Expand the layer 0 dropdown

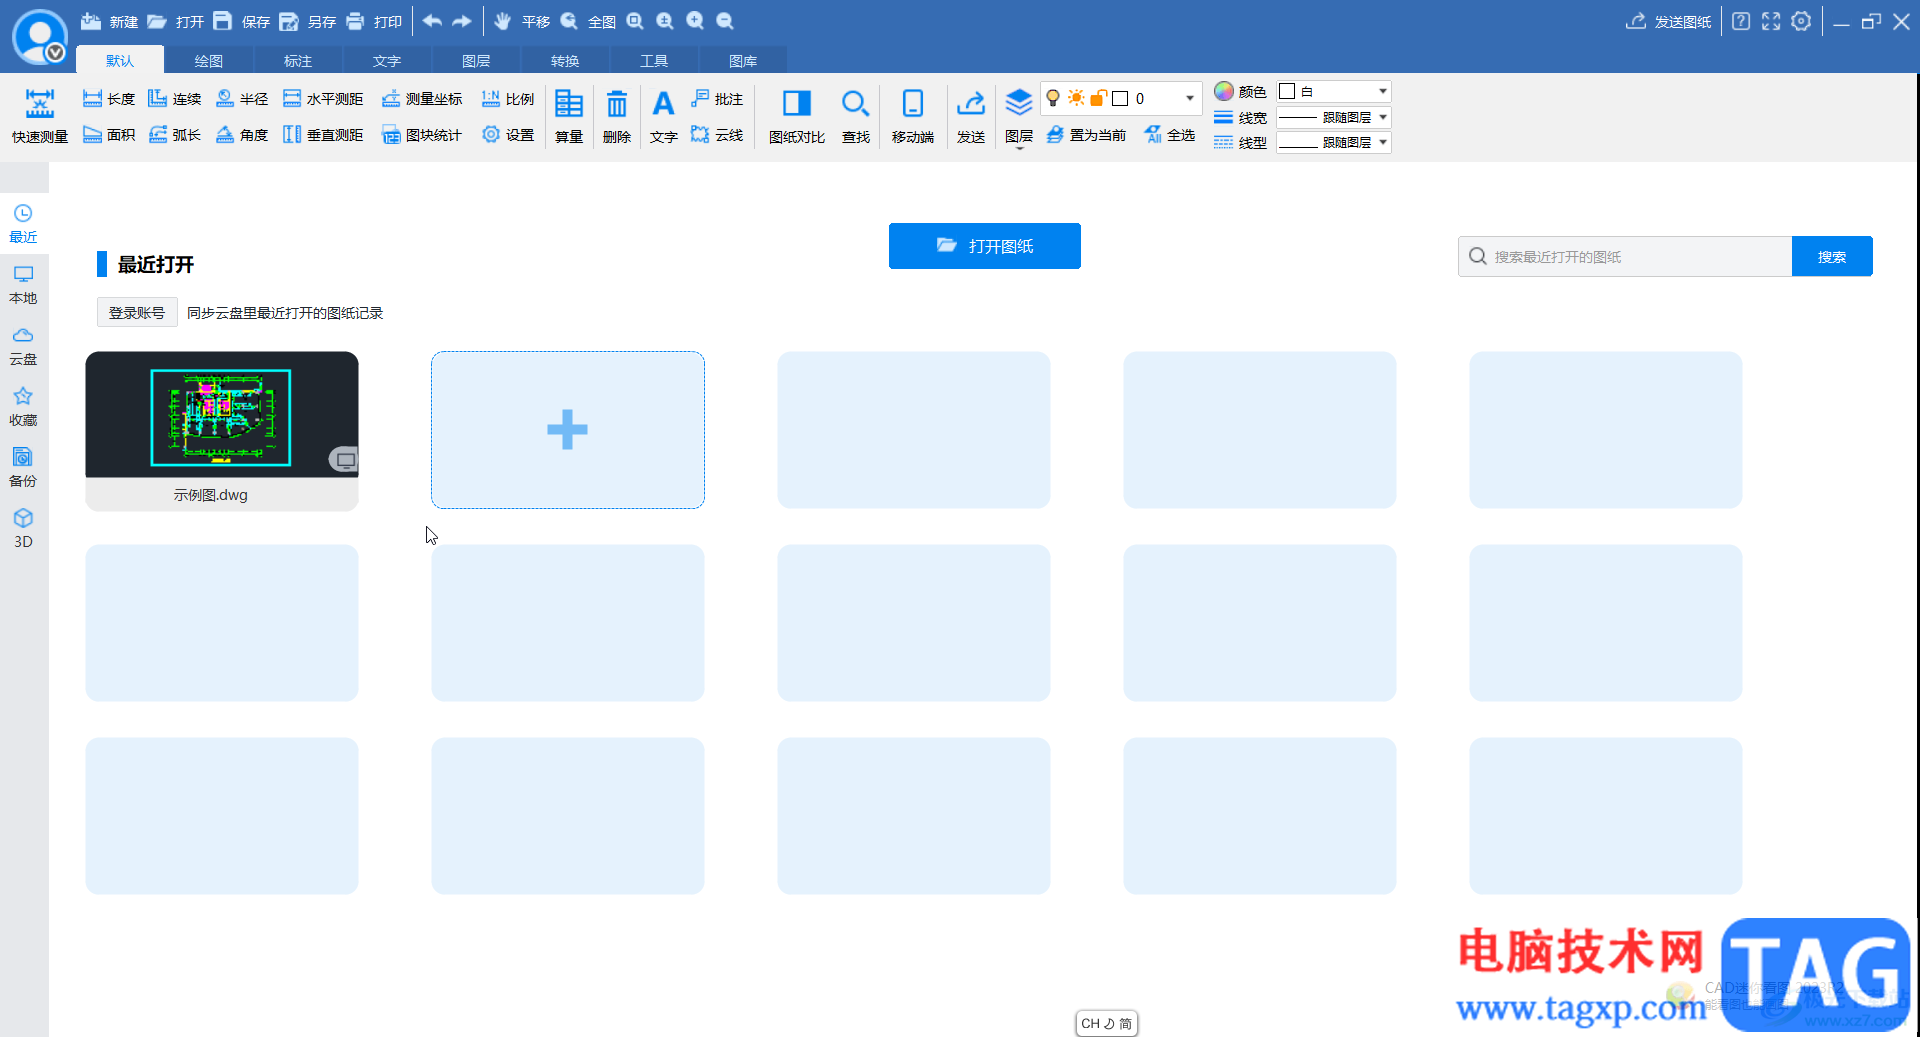(x=1189, y=98)
